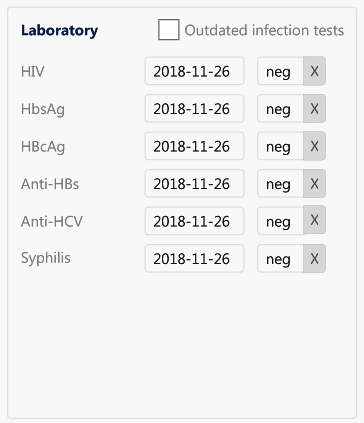Clear the HbsAg result with X

(314, 109)
